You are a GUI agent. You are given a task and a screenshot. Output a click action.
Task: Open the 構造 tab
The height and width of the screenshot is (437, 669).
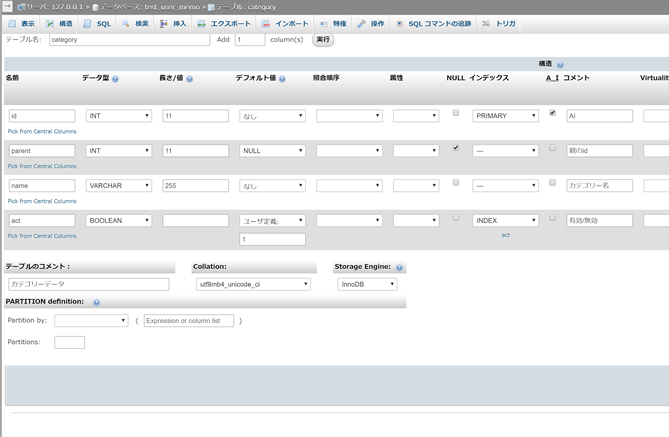(x=59, y=24)
